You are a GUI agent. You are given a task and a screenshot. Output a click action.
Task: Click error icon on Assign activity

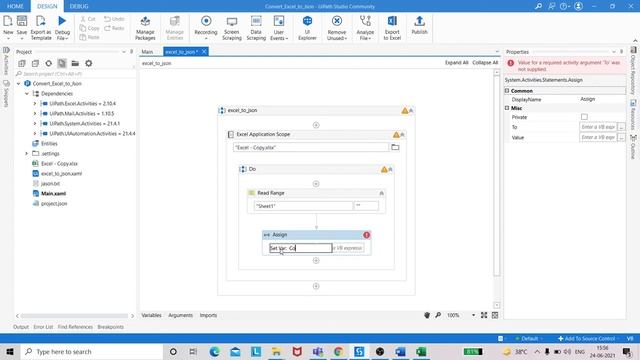point(367,235)
